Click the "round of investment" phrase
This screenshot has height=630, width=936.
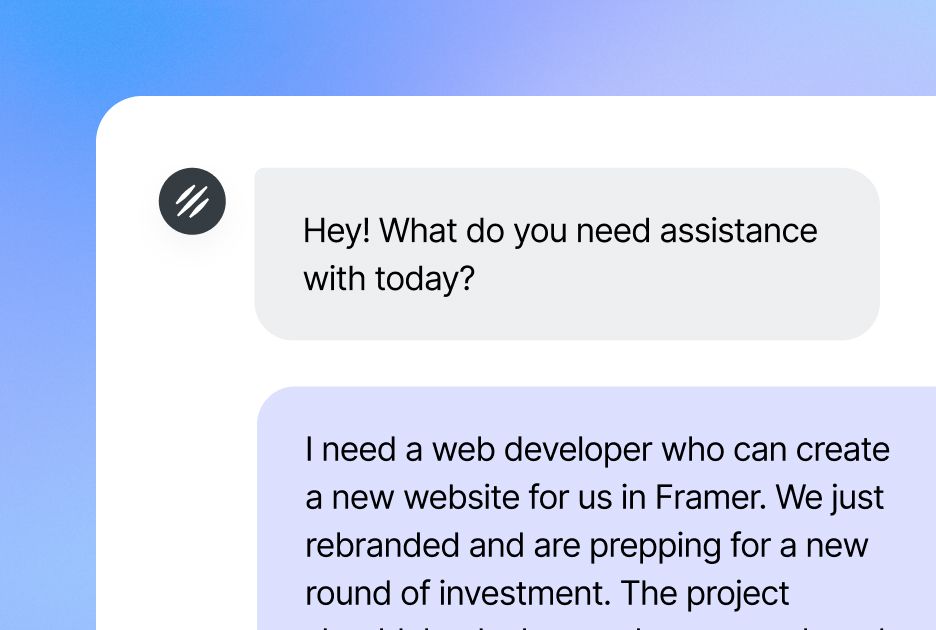tap(454, 593)
